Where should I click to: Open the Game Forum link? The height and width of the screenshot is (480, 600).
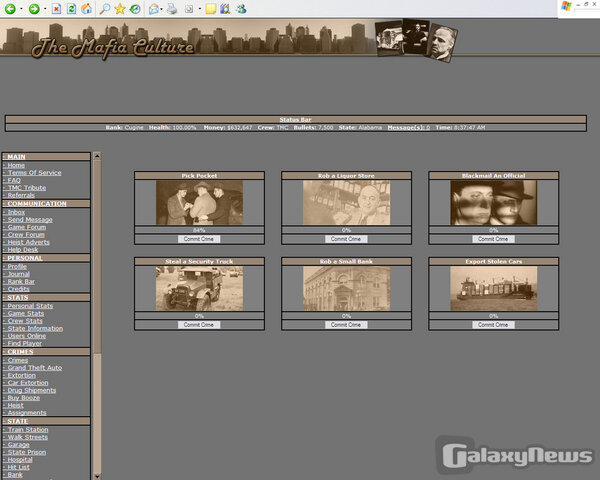(27, 227)
